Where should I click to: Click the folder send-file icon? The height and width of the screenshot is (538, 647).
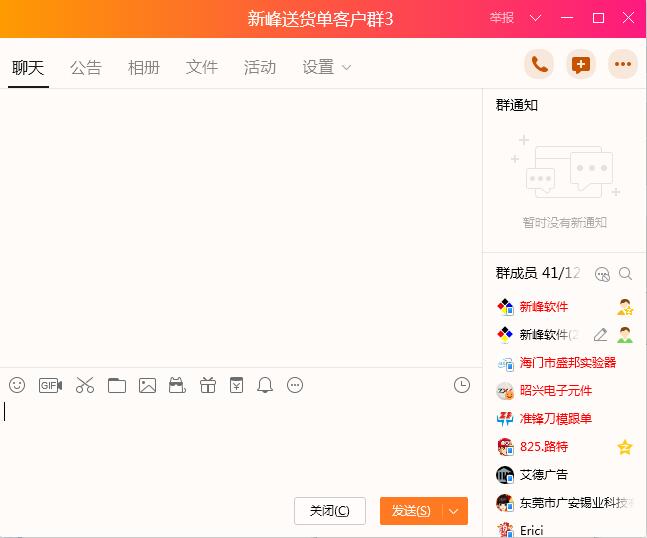[117, 385]
